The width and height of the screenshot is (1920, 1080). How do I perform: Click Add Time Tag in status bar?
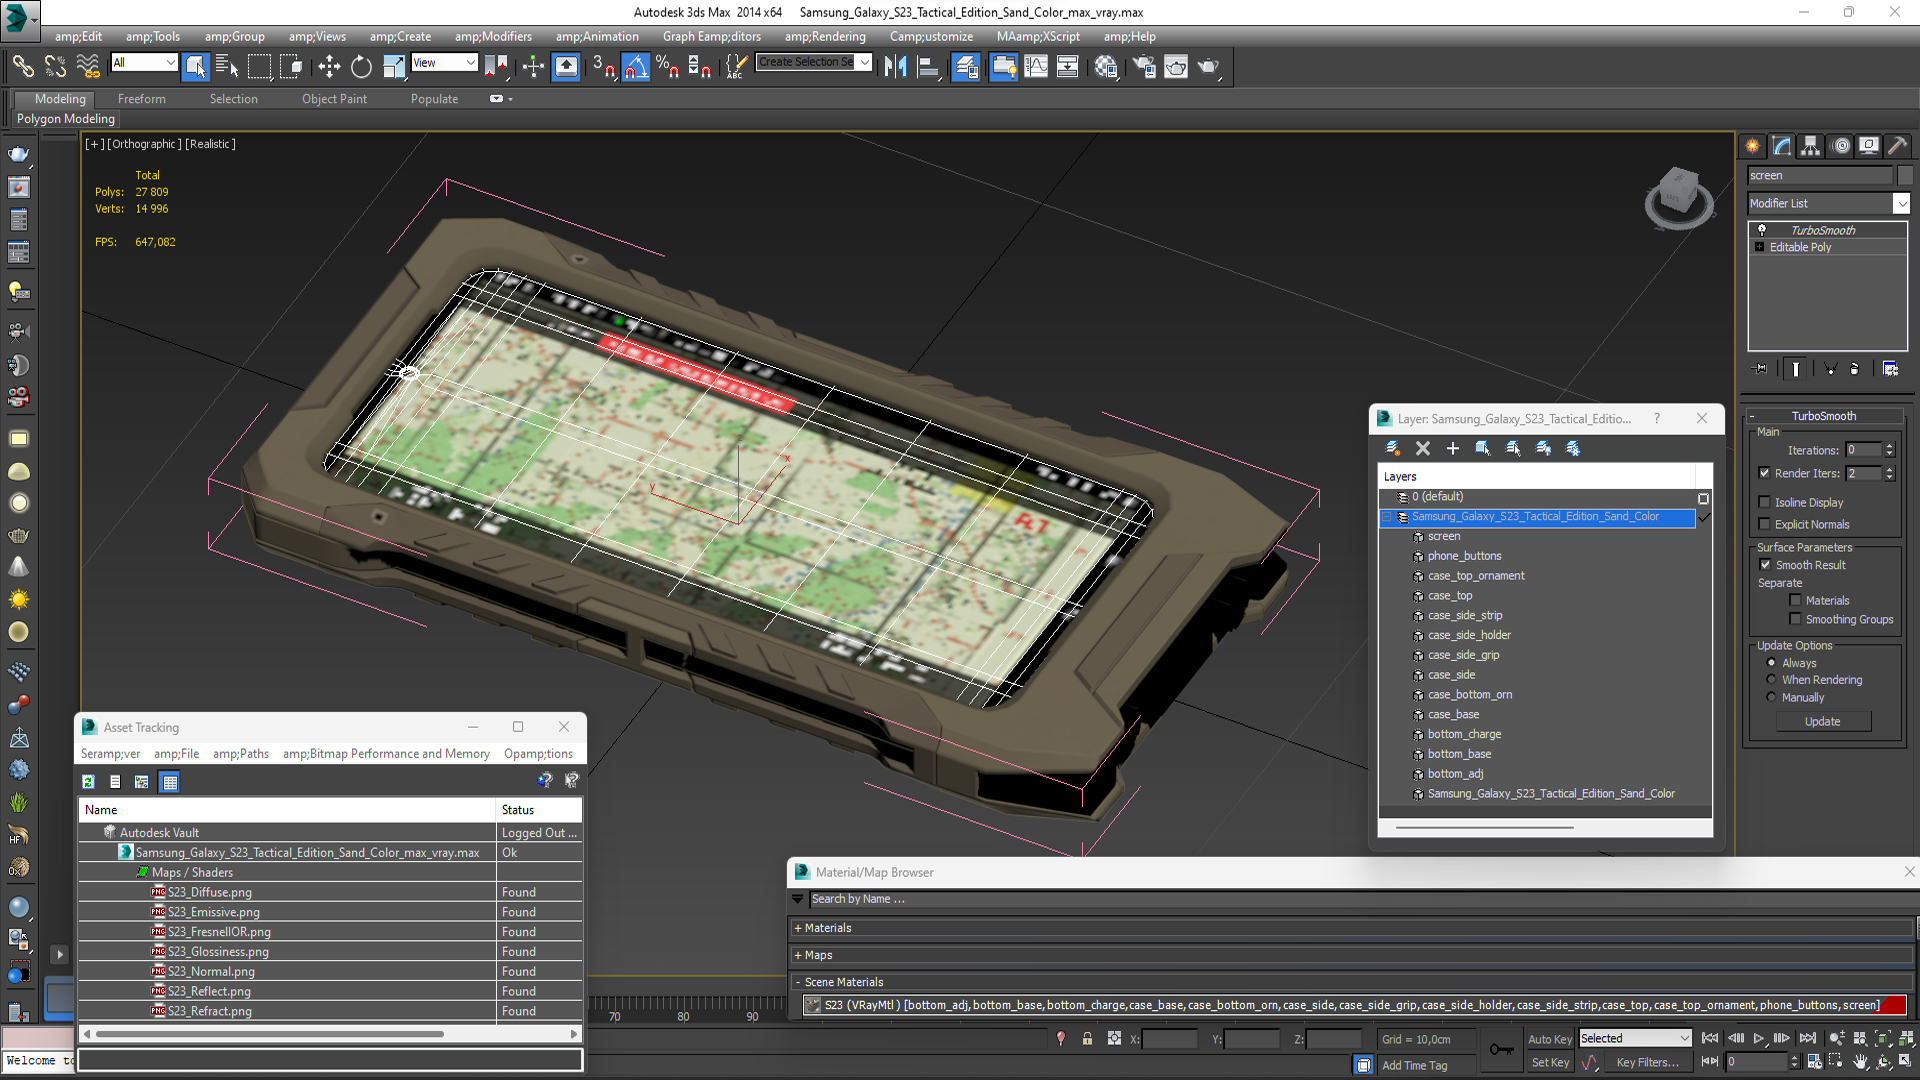coord(1414,1065)
